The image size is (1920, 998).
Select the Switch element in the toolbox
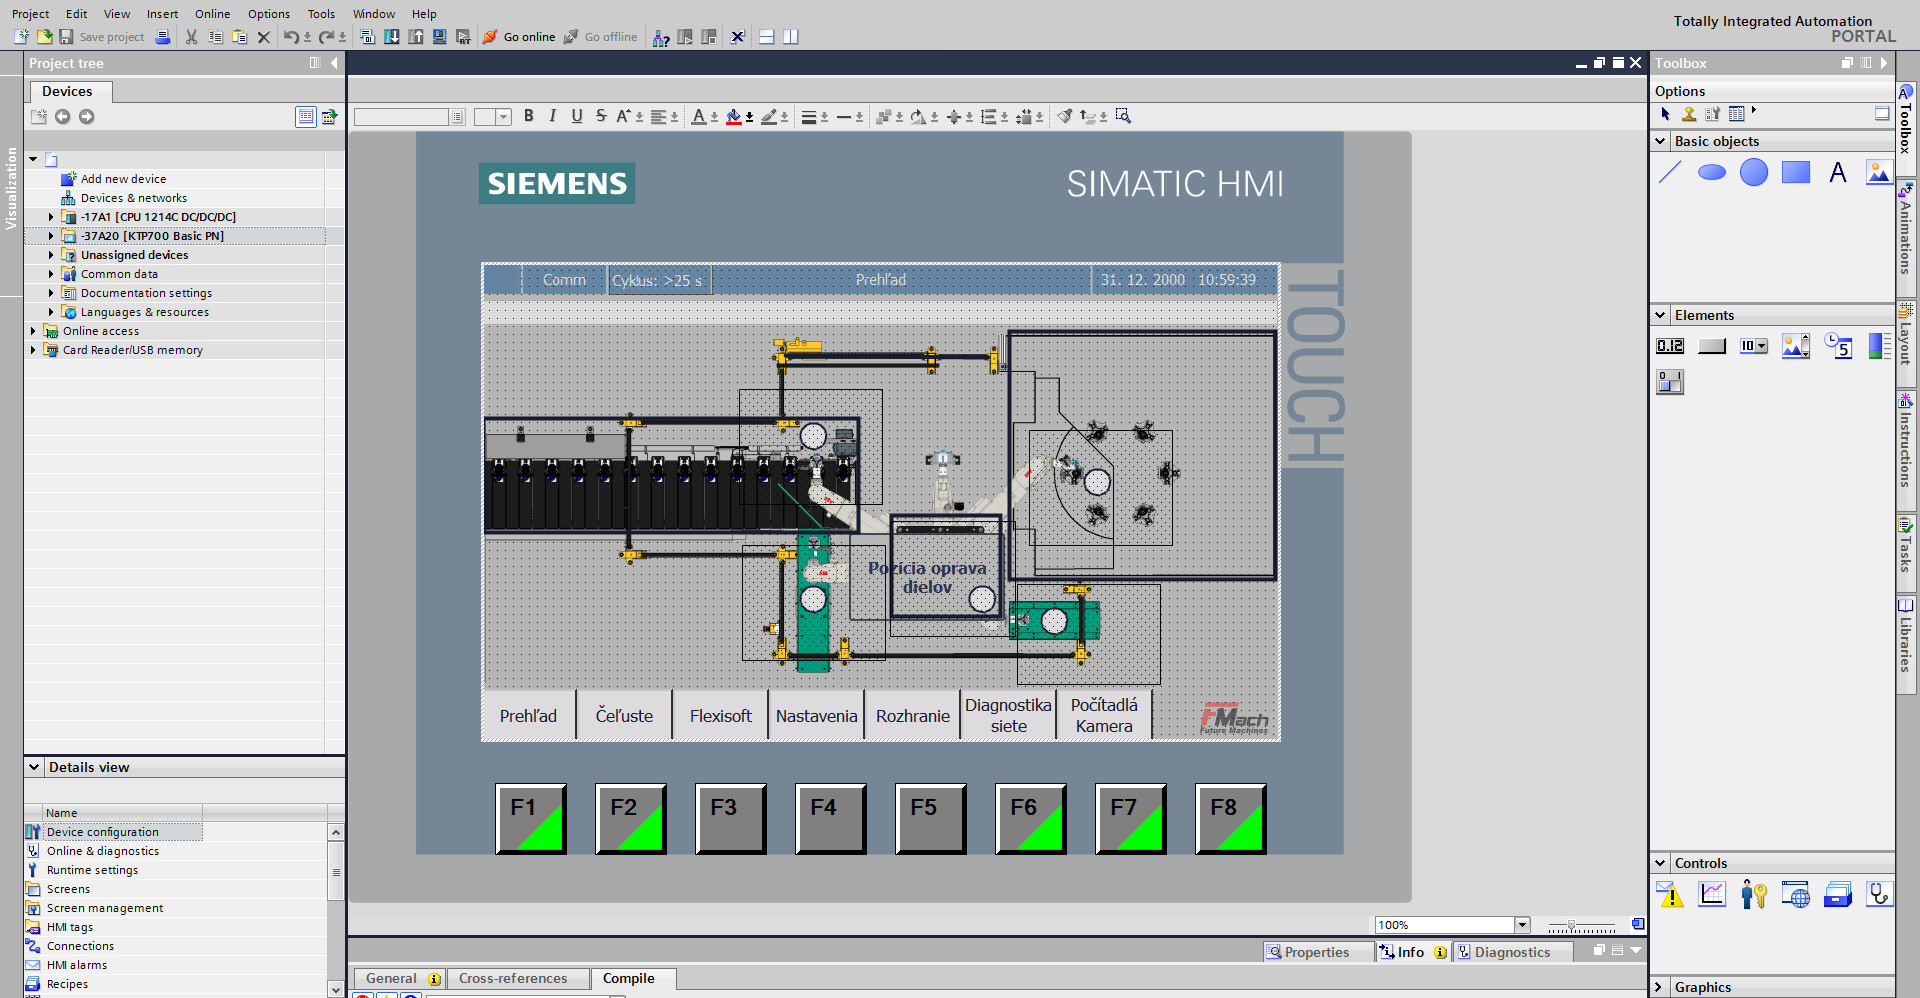click(x=1670, y=382)
